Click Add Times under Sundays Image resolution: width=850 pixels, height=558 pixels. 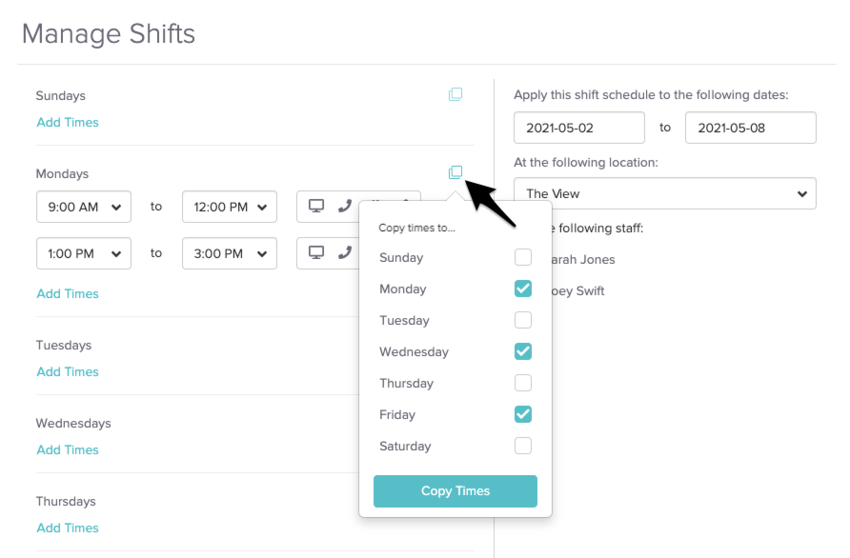tap(68, 122)
